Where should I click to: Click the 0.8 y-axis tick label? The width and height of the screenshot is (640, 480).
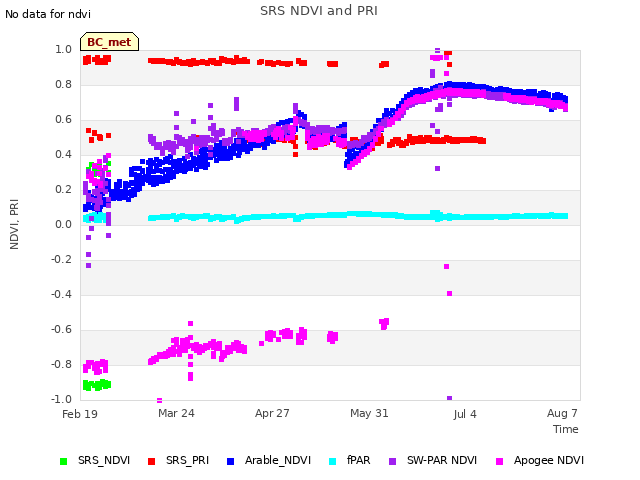pyautogui.click(x=63, y=84)
